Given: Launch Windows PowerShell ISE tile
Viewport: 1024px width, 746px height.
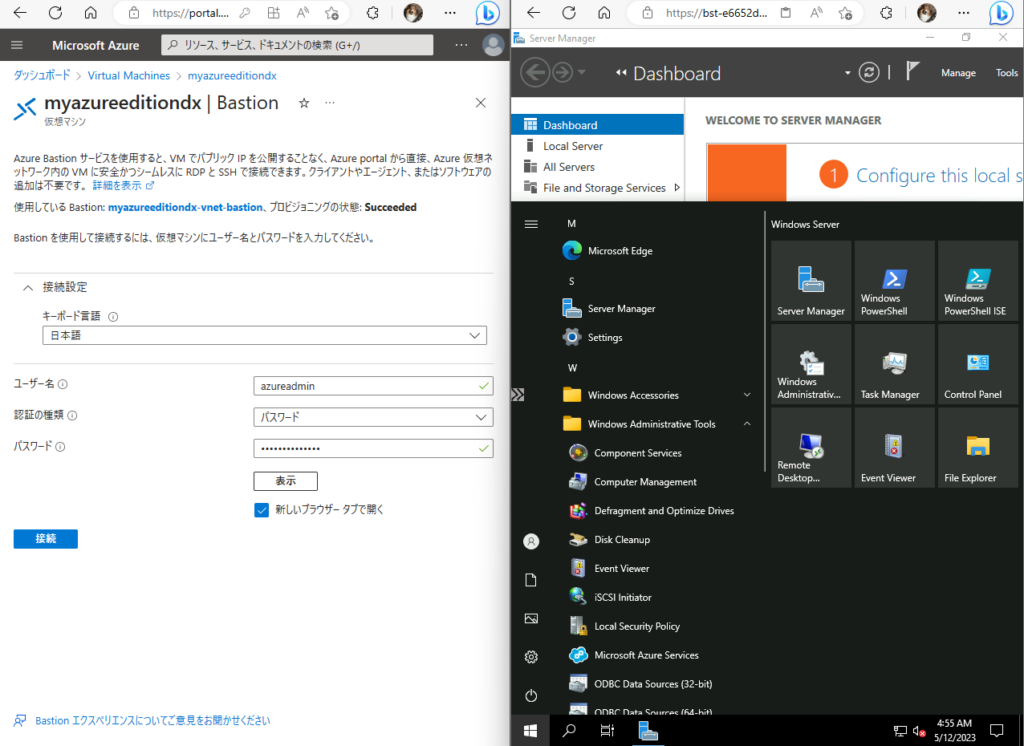Looking at the screenshot, I should coord(978,280).
